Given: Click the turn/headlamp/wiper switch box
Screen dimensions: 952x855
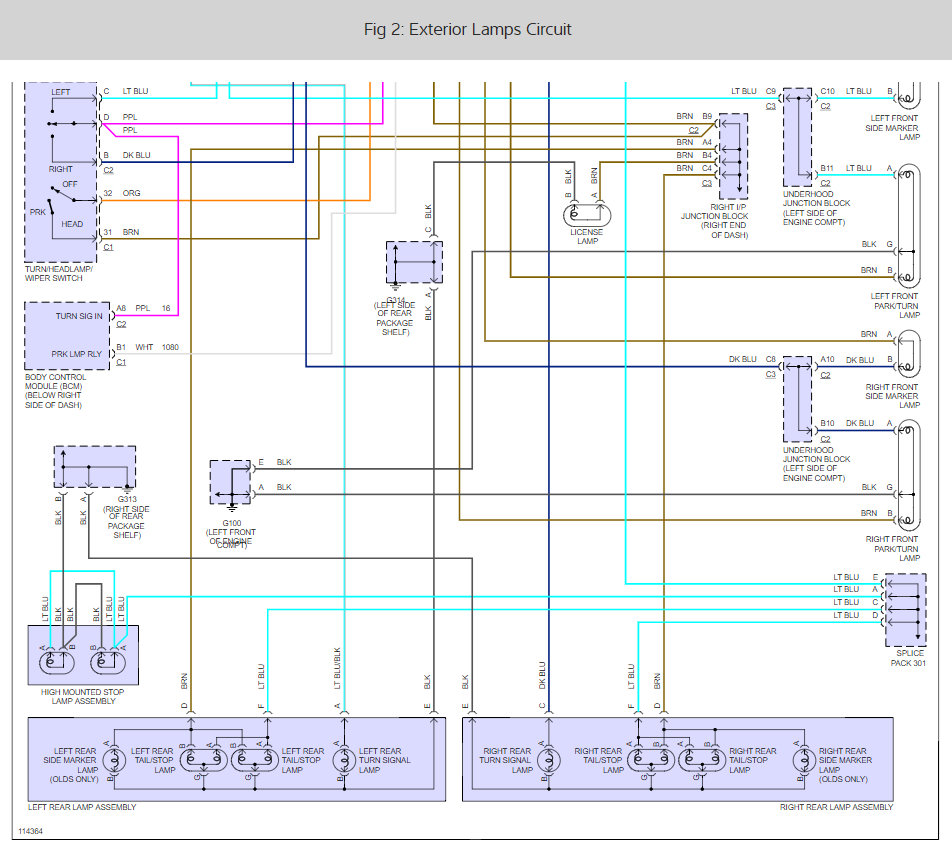Looking at the screenshot, I should tap(61, 172).
